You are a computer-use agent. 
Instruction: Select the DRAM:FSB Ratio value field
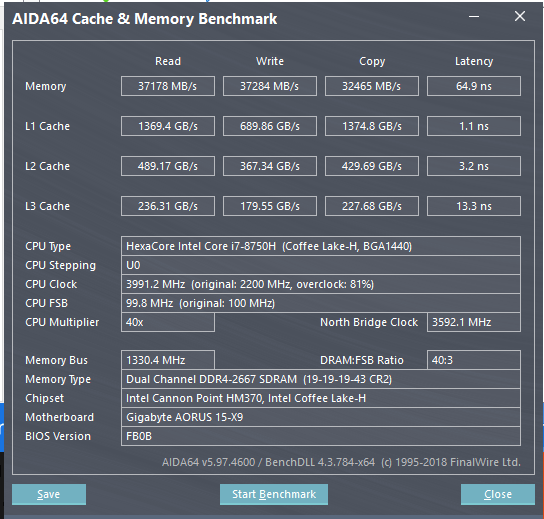coord(474,360)
